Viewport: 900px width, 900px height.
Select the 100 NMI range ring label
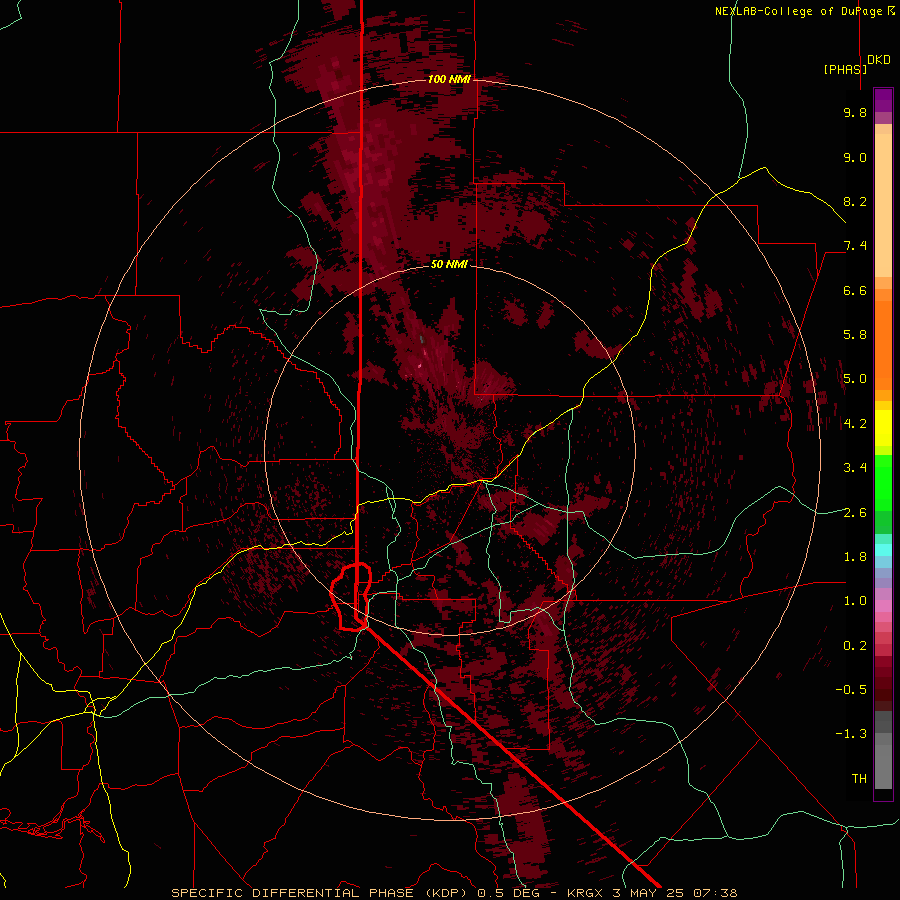pos(449,79)
